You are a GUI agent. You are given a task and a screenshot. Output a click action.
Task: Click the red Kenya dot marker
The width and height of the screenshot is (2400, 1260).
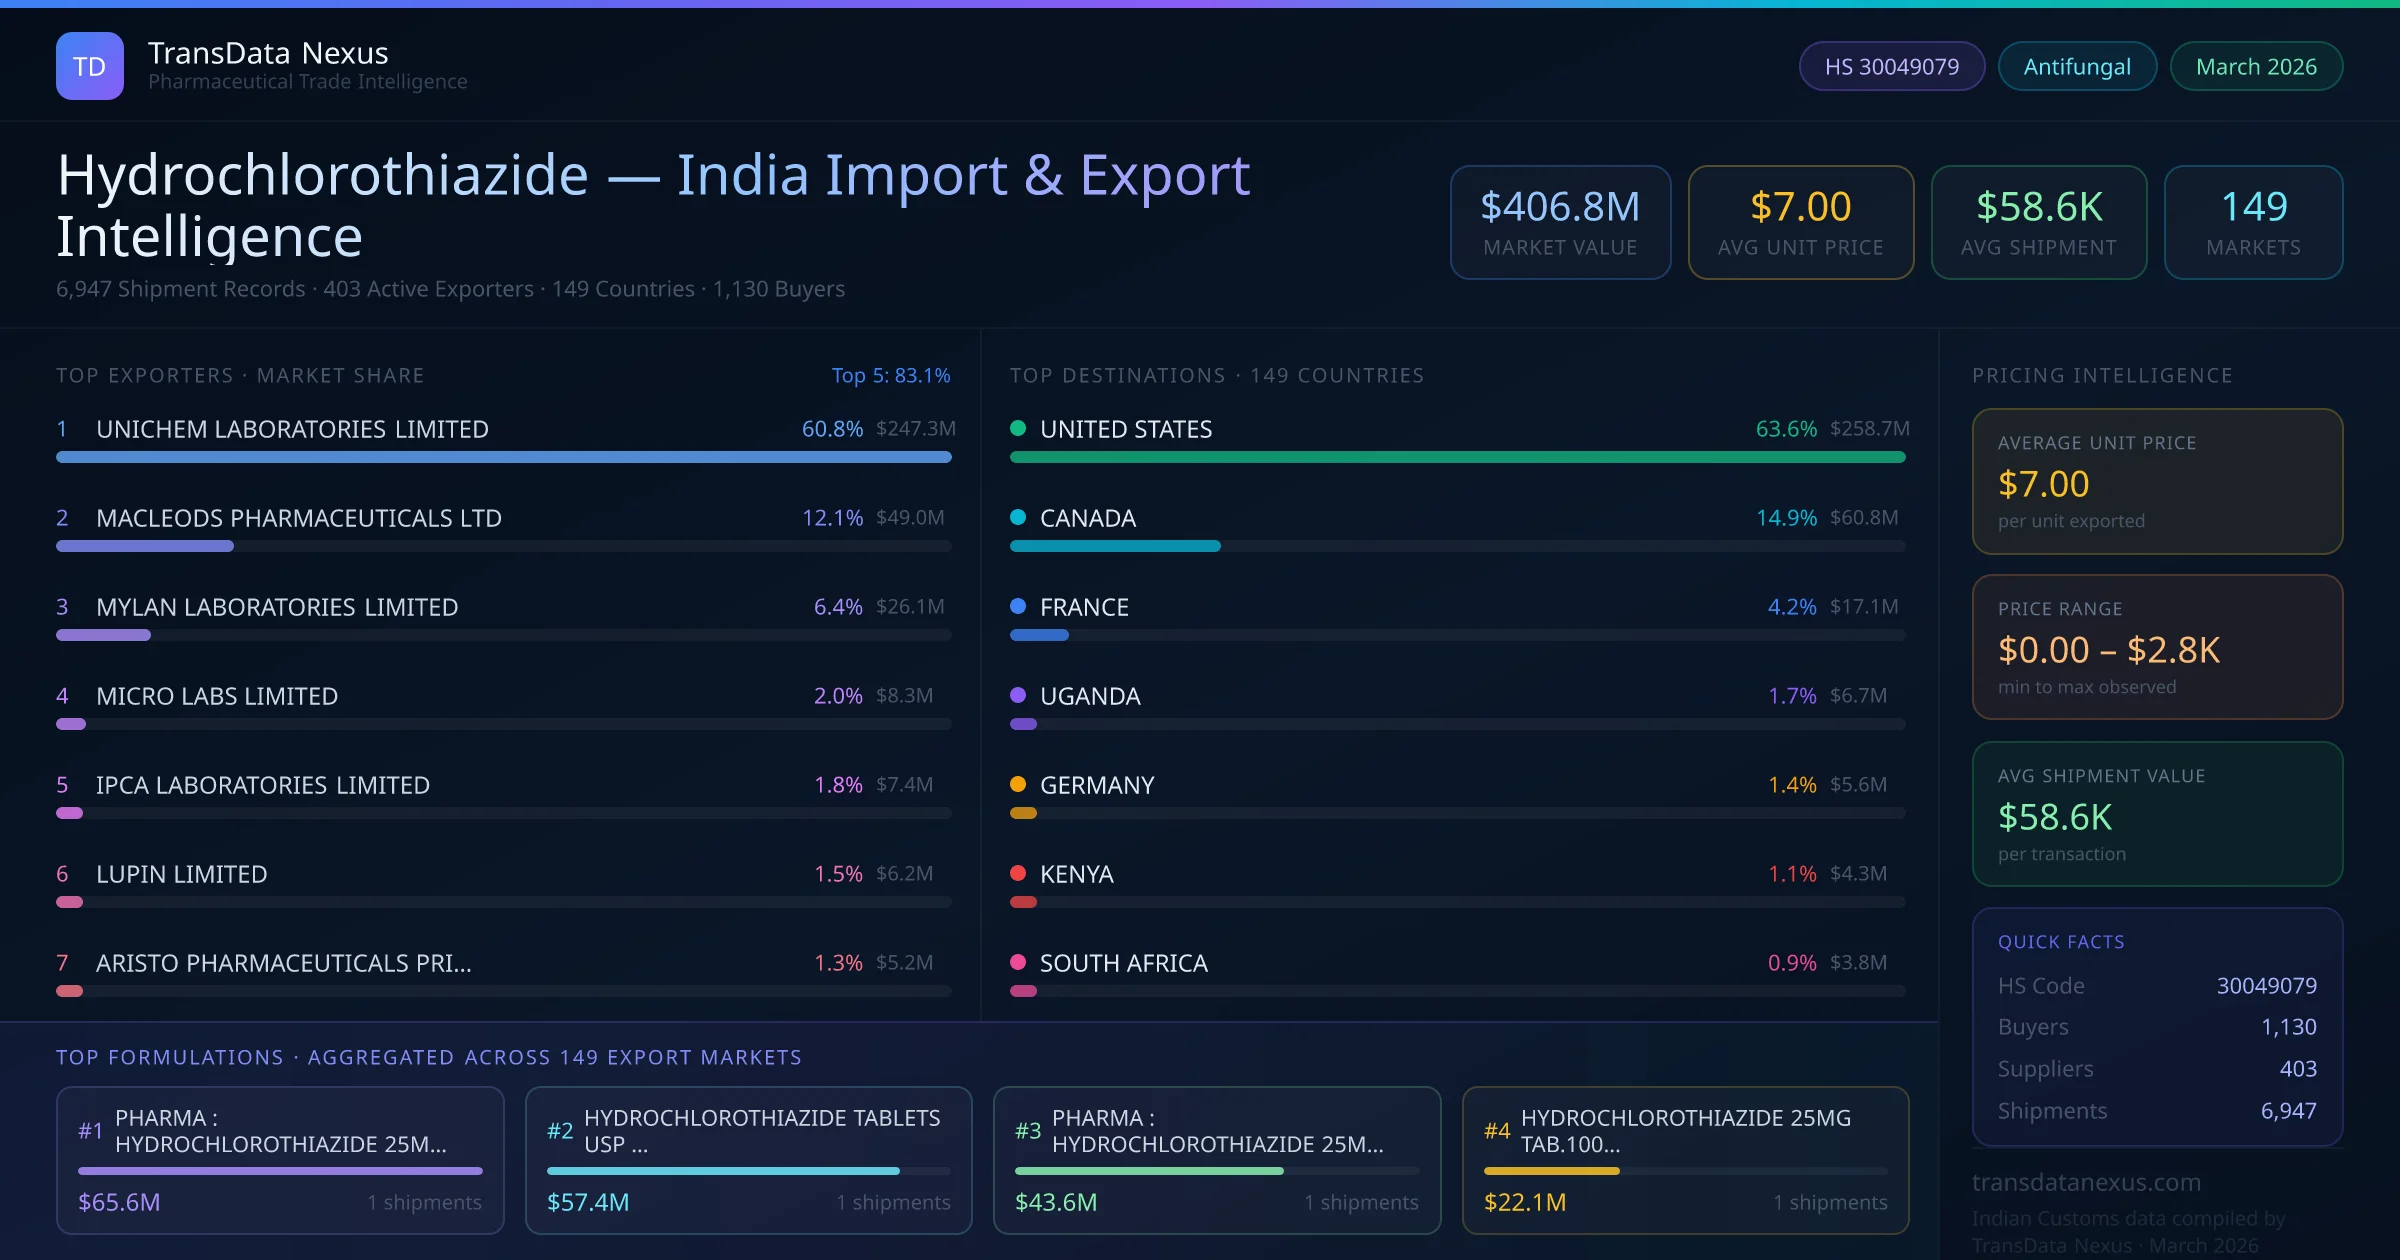pos(1018,873)
